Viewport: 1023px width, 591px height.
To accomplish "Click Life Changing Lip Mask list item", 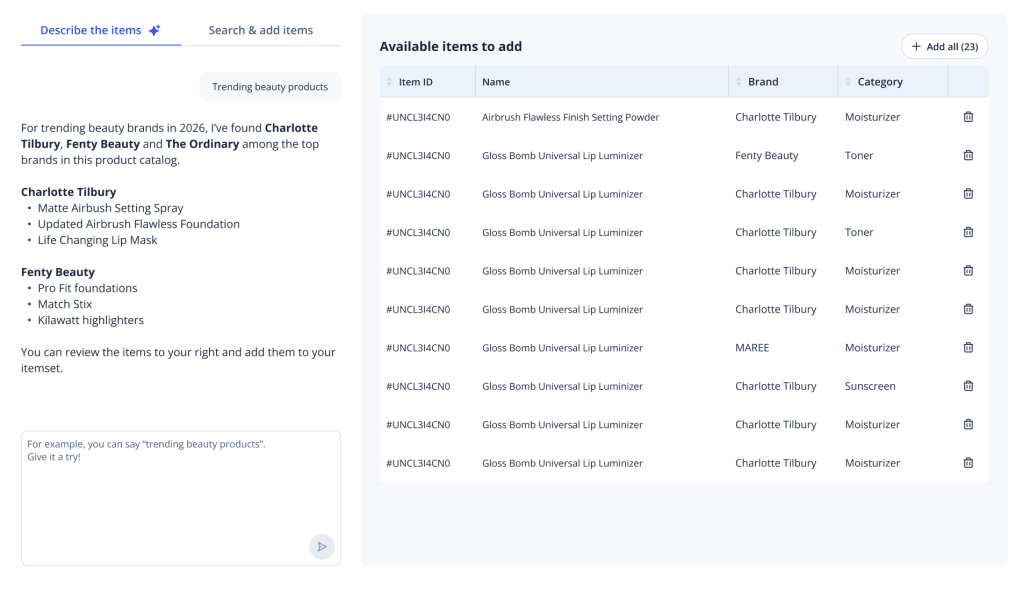I will click(x=97, y=240).
